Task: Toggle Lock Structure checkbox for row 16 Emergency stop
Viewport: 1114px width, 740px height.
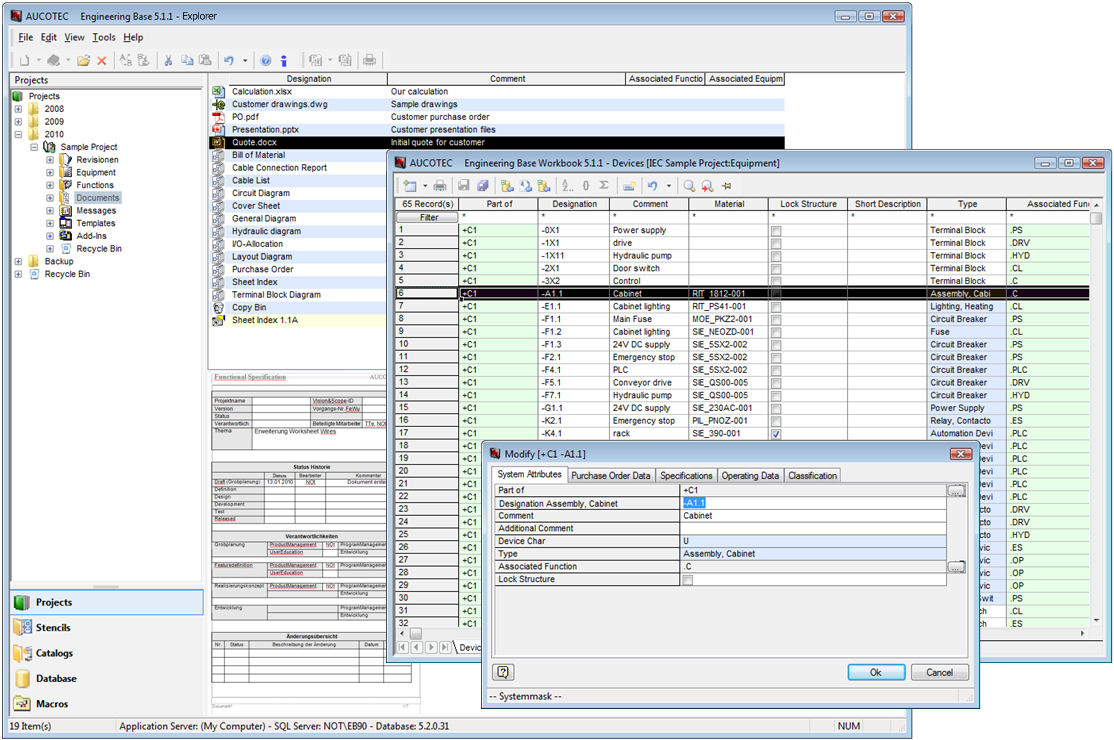Action: pos(776,421)
